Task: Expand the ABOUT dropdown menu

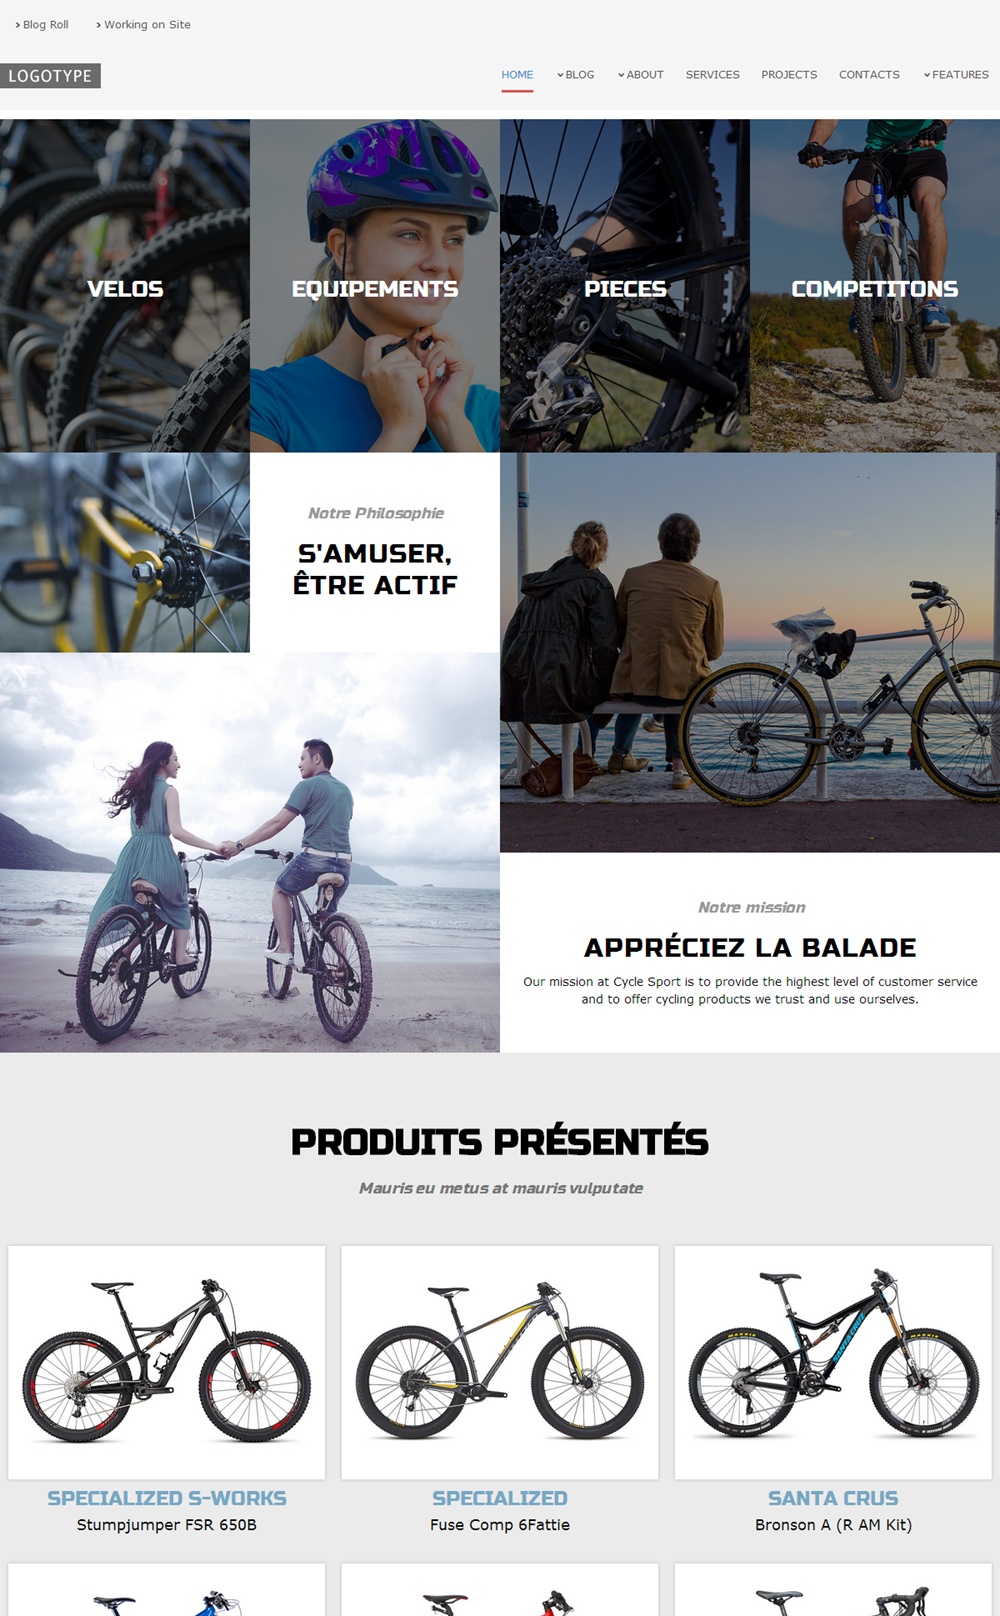Action: (641, 75)
